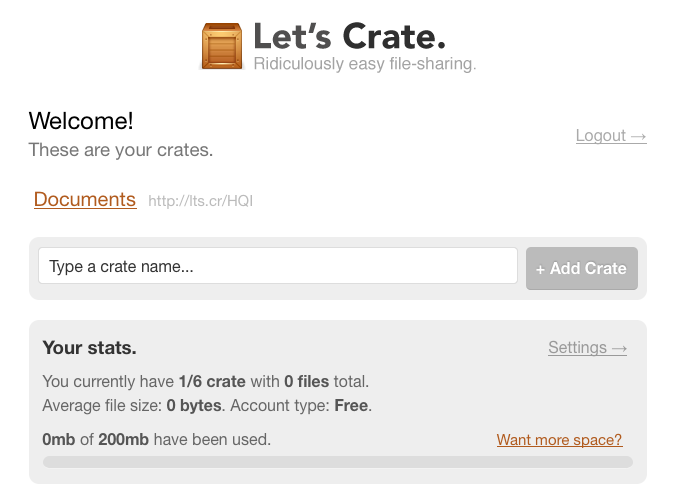The height and width of the screenshot is (499, 673).
Task: Click the "Free" account type text
Action: pos(352,406)
